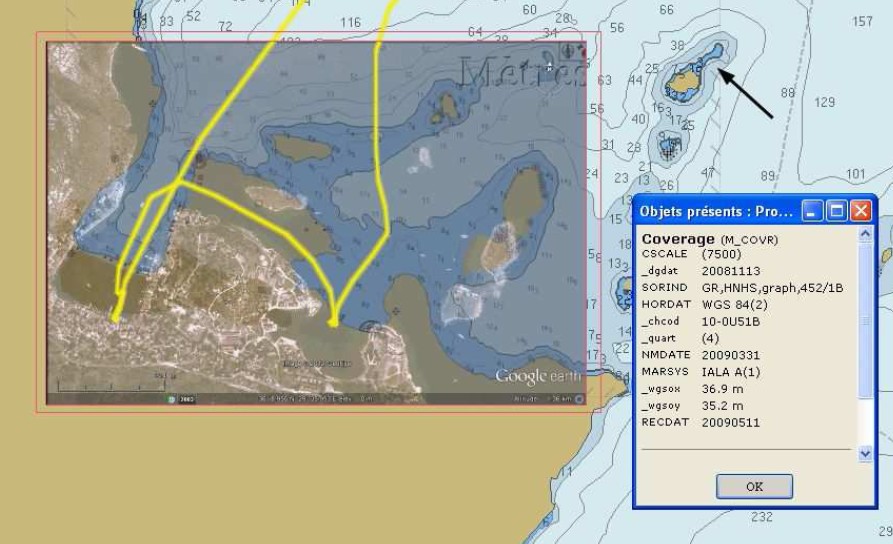Click the 232 depth sounding below the dialog
The height and width of the screenshot is (544, 893).
pyautogui.click(x=762, y=517)
